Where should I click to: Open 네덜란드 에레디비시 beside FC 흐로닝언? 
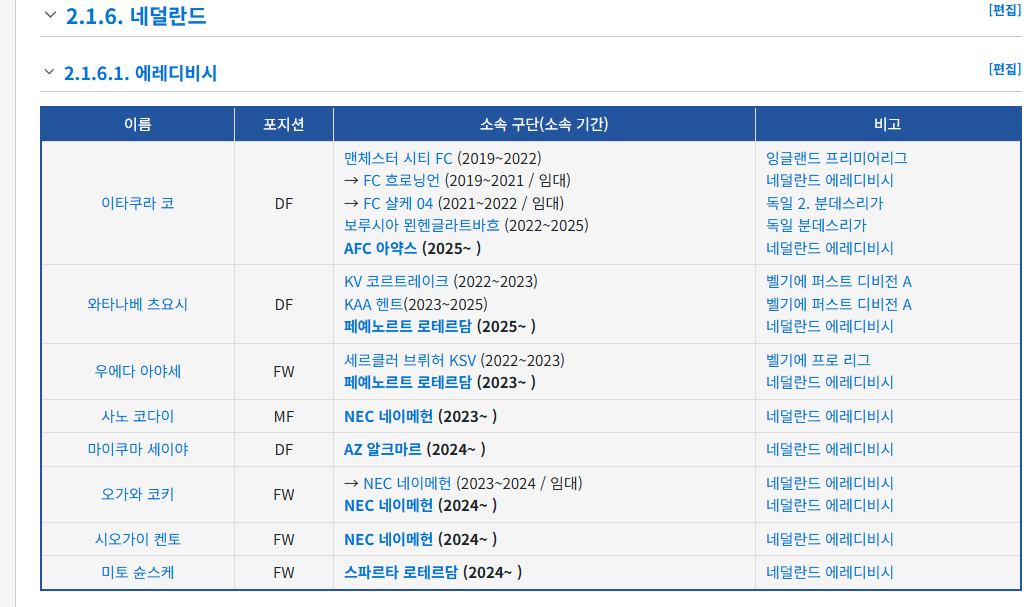click(x=830, y=181)
